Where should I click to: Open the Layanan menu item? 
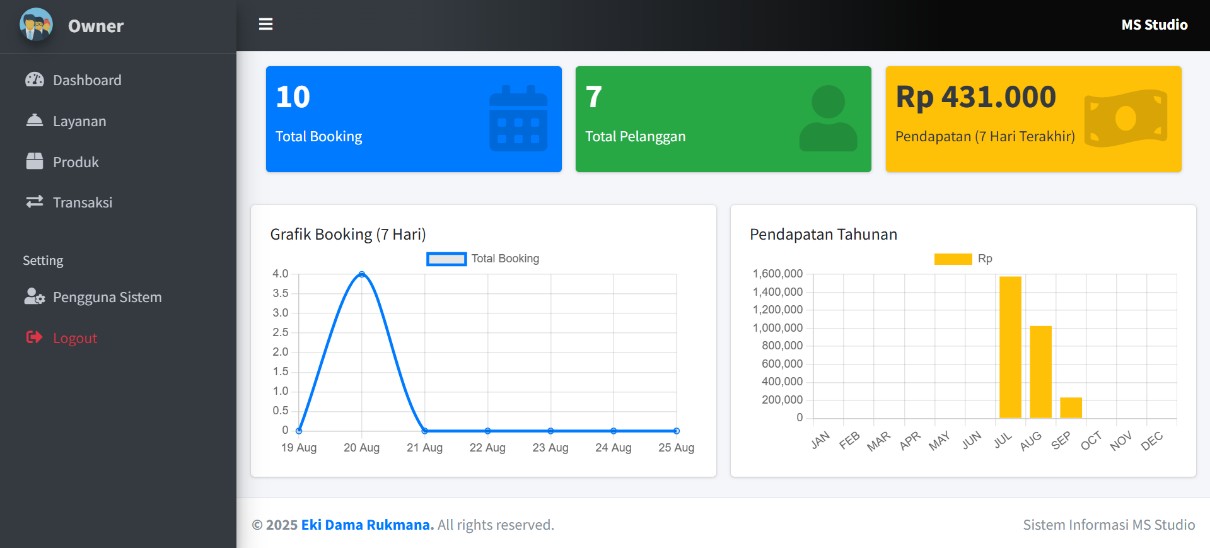79,121
